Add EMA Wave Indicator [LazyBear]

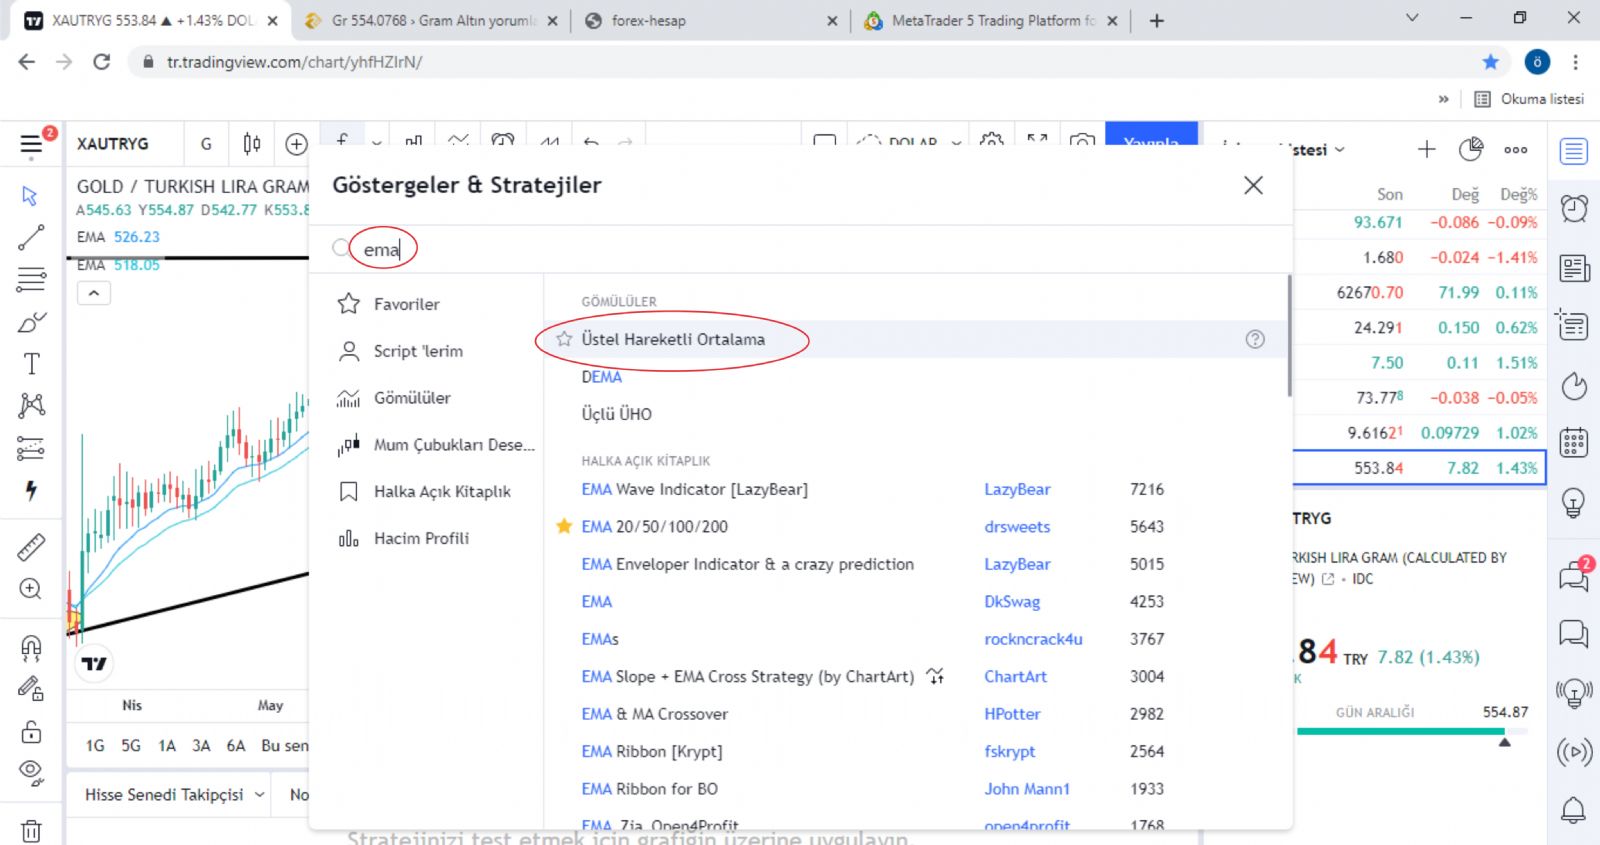[x=694, y=489]
